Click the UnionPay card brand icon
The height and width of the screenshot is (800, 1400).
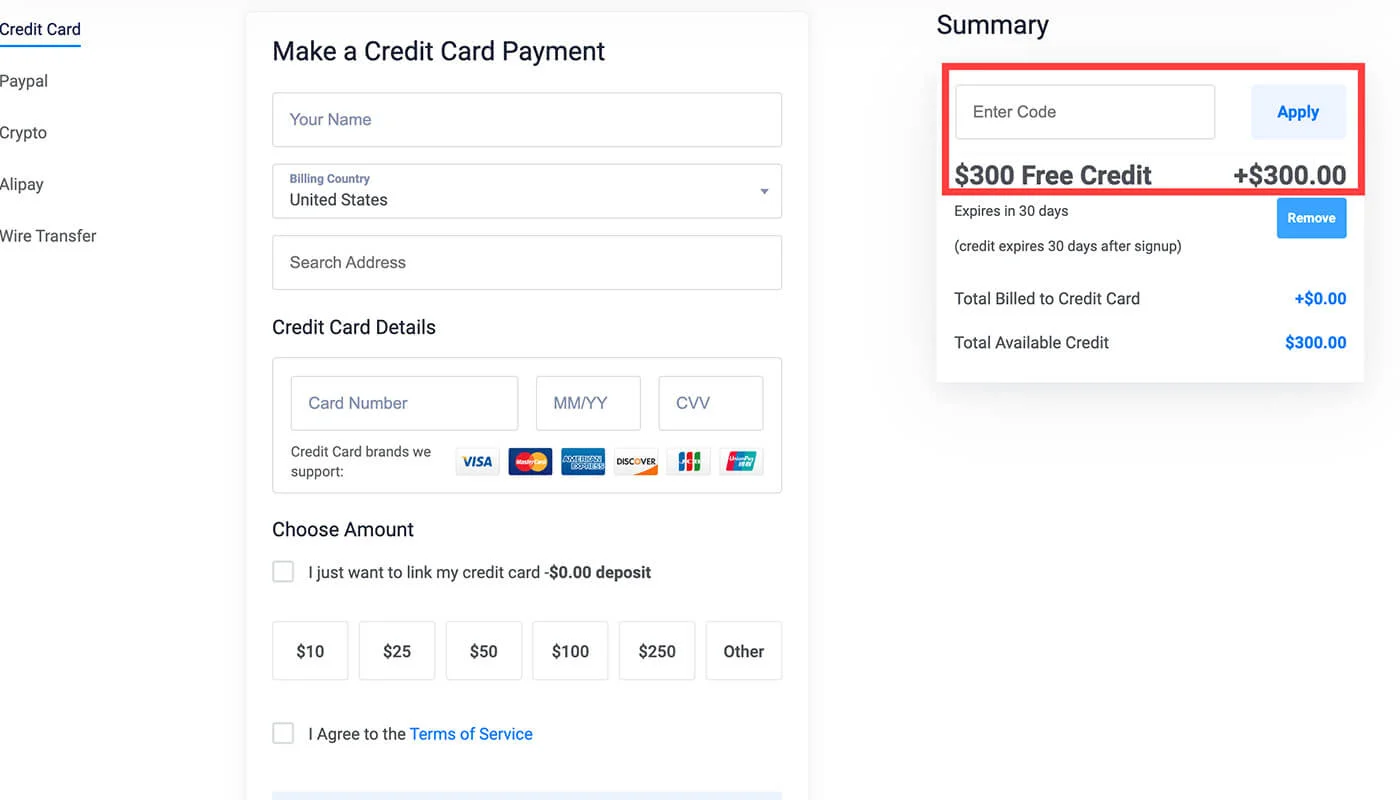pos(741,461)
